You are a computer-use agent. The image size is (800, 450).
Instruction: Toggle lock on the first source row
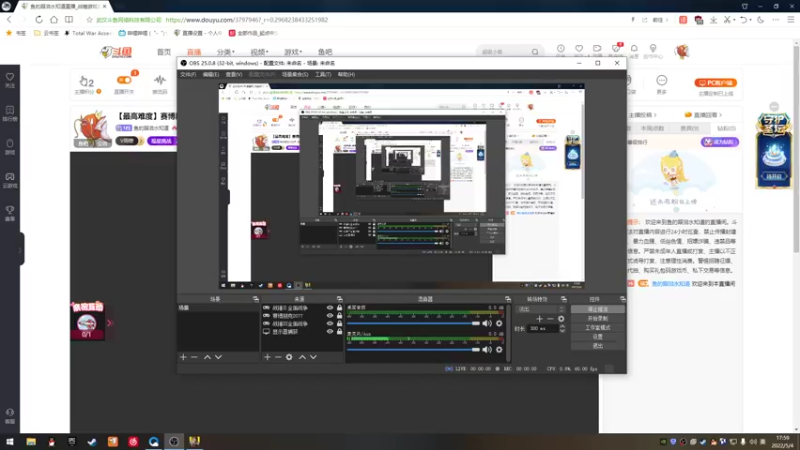(339, 308)
